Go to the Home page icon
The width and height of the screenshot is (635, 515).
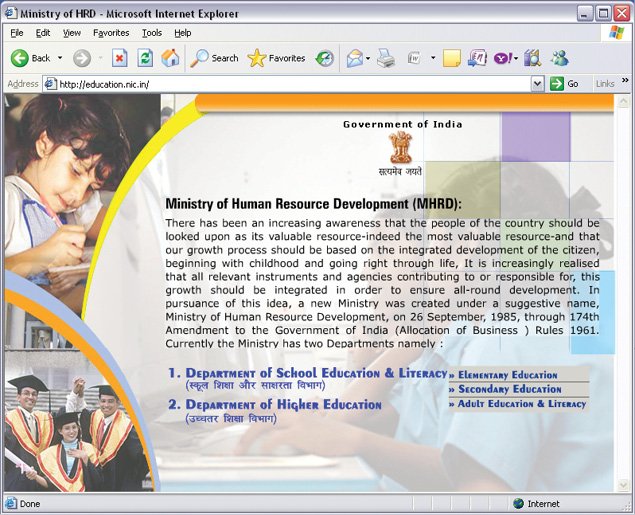tap(170, 58)
